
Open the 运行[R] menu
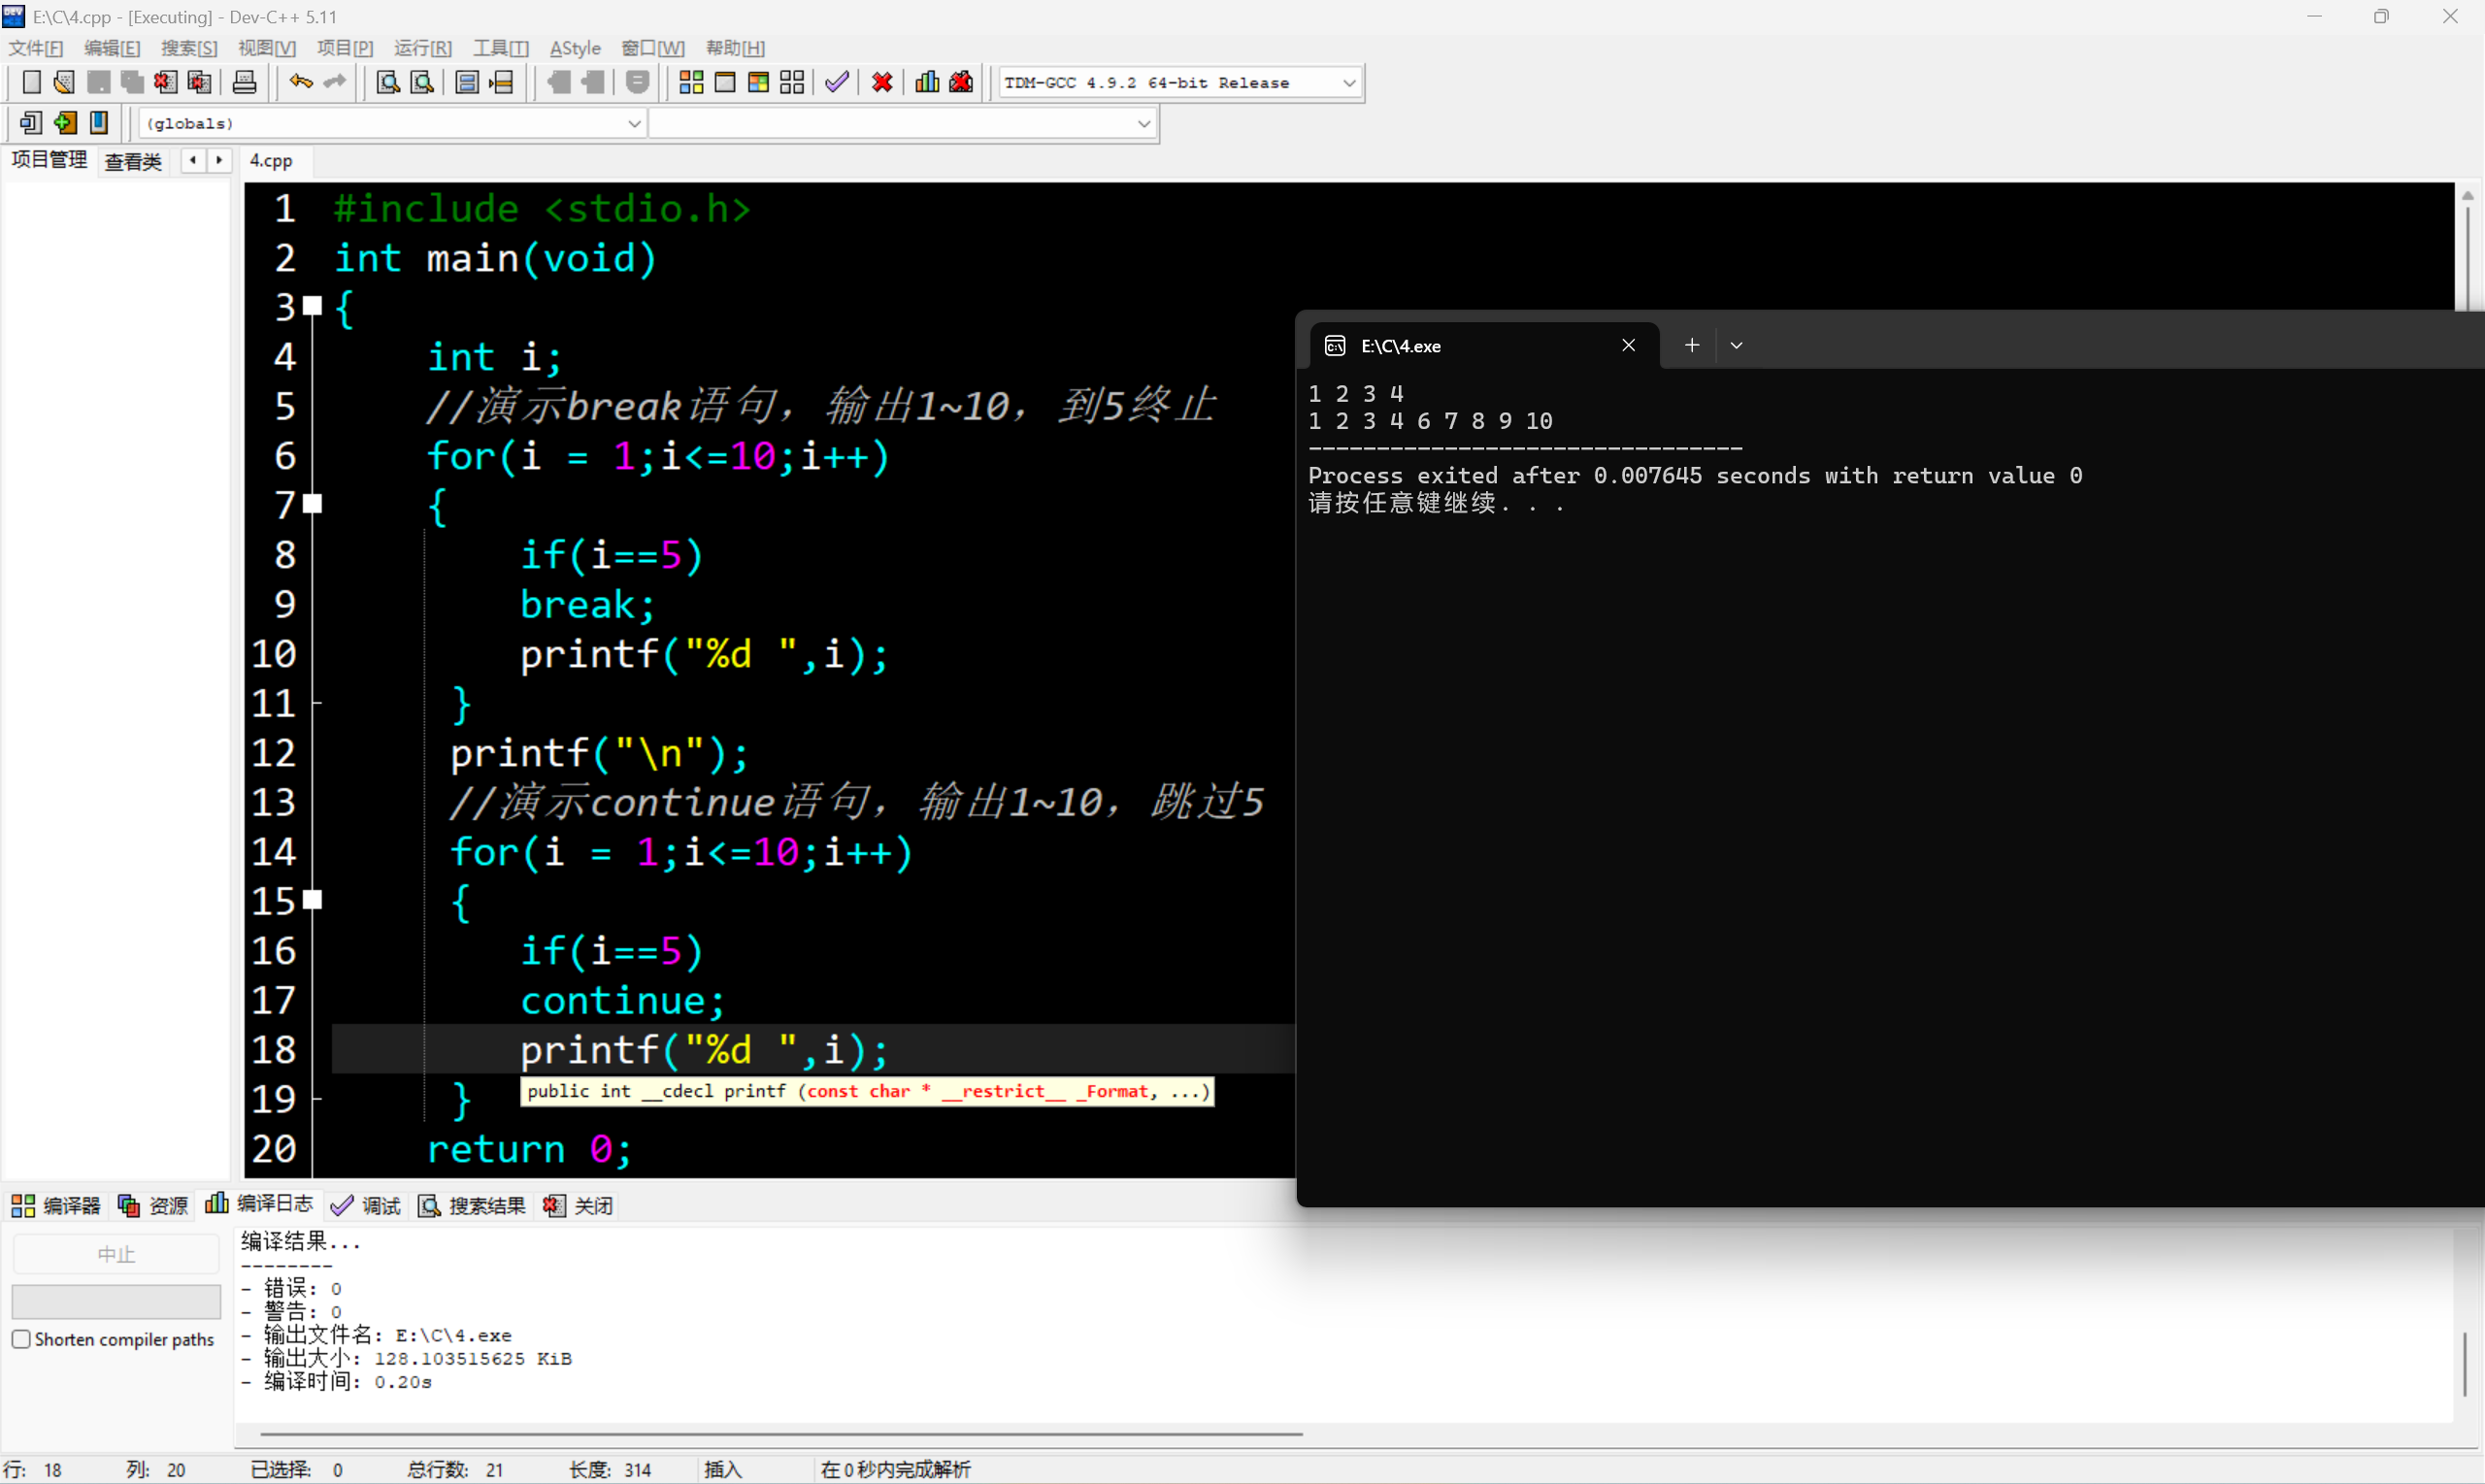coord(422,48)
